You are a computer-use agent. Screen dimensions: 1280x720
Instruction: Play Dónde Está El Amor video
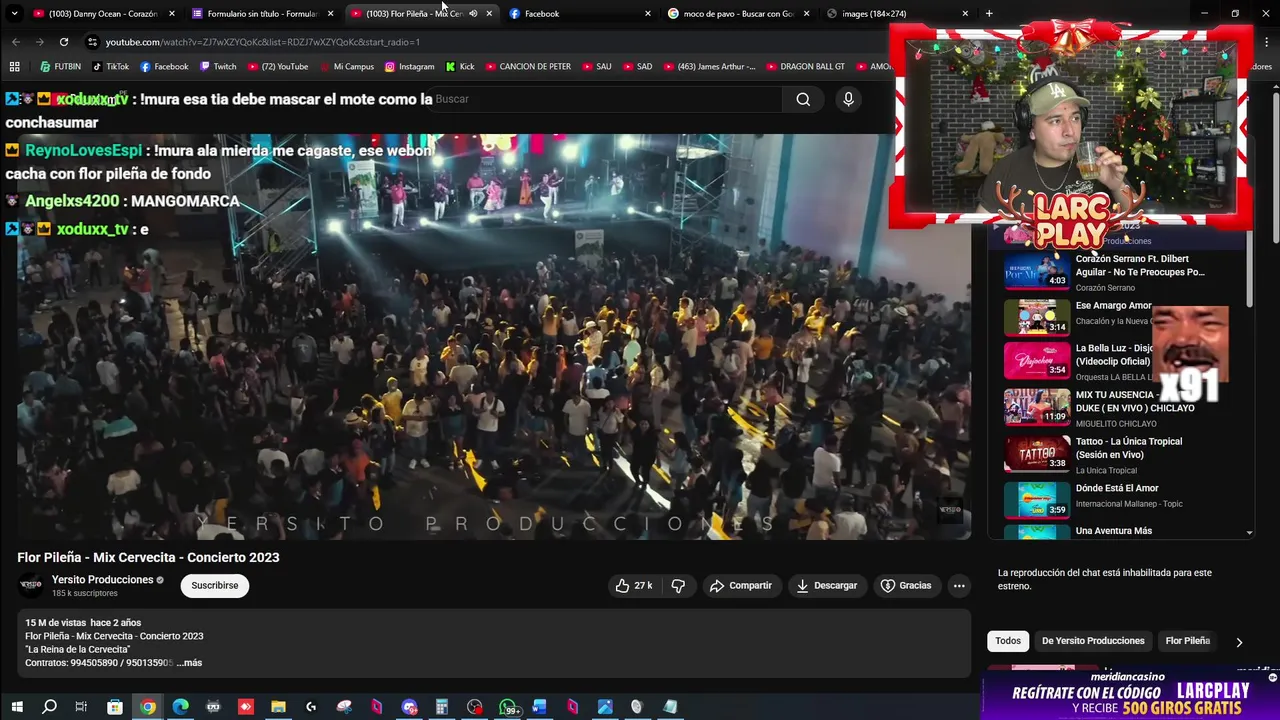click(1036, 500)
